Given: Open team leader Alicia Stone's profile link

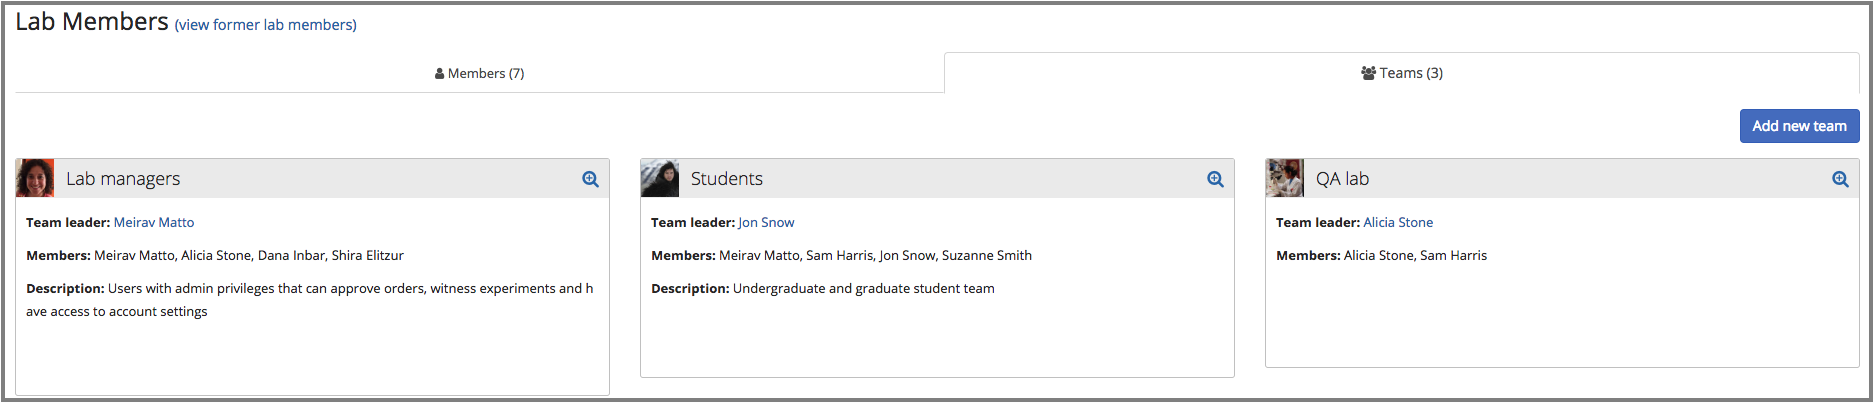Looking at the screenshot, I should 1398,223.
